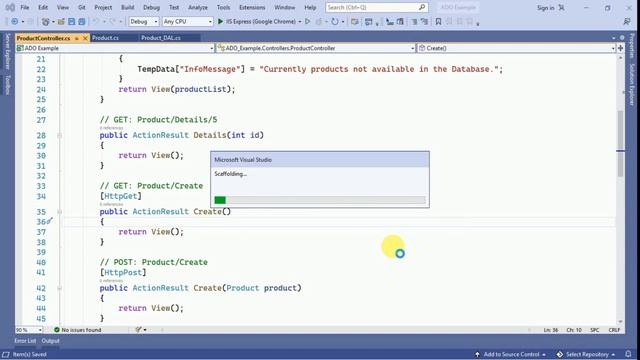Open the Toolbox side tab
The height and width of the screenshot is (360, 640).
coord(7,85)
